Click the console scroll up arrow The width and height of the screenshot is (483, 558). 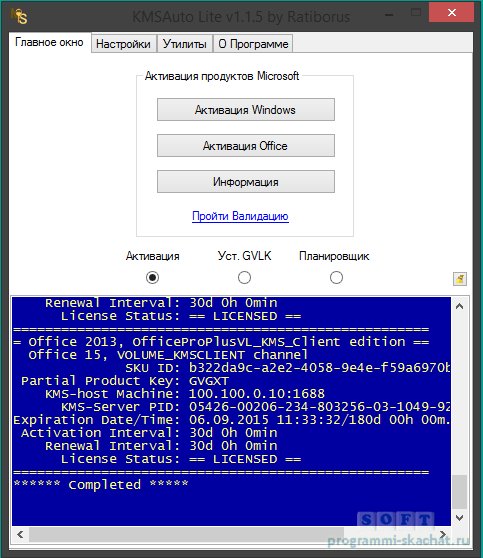click(460, 306)
